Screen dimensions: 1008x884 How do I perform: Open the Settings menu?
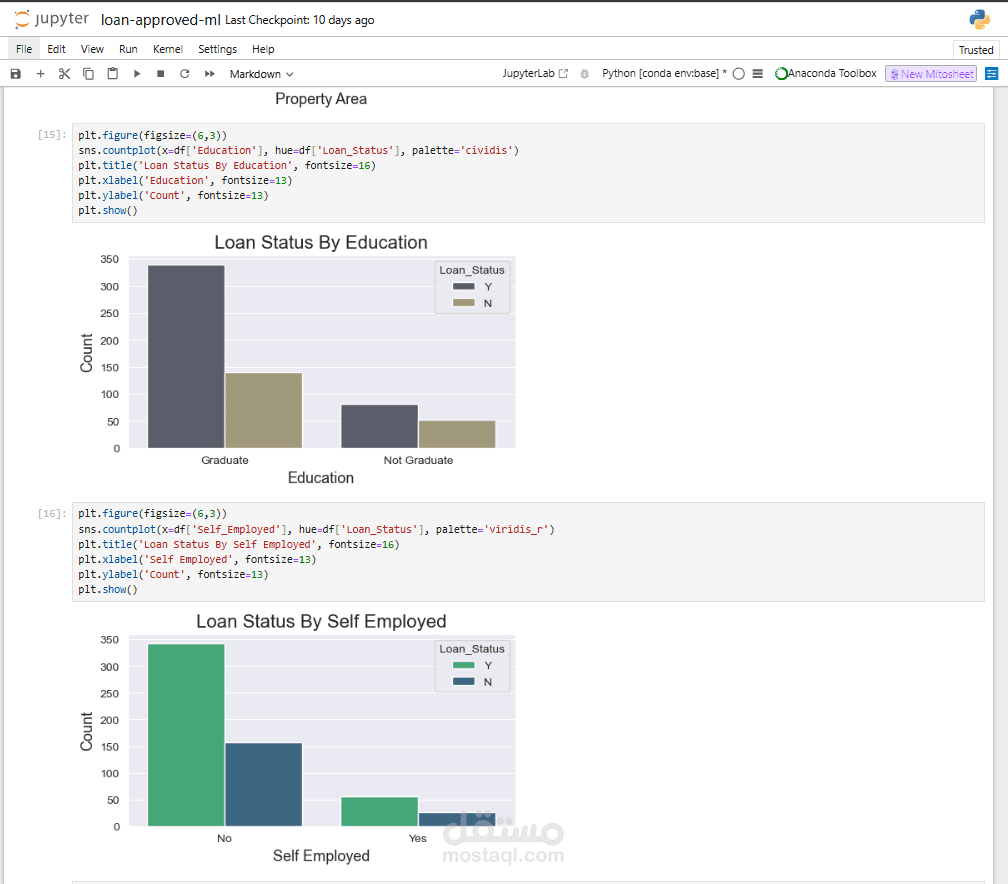coord(217,49)
